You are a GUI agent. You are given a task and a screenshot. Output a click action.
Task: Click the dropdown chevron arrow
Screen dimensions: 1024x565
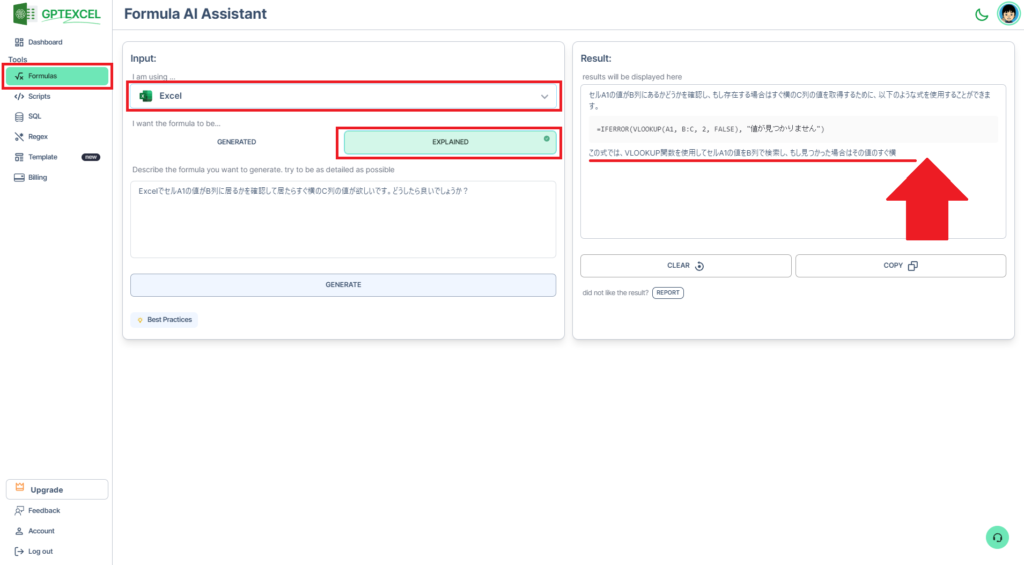coord(544,97)
